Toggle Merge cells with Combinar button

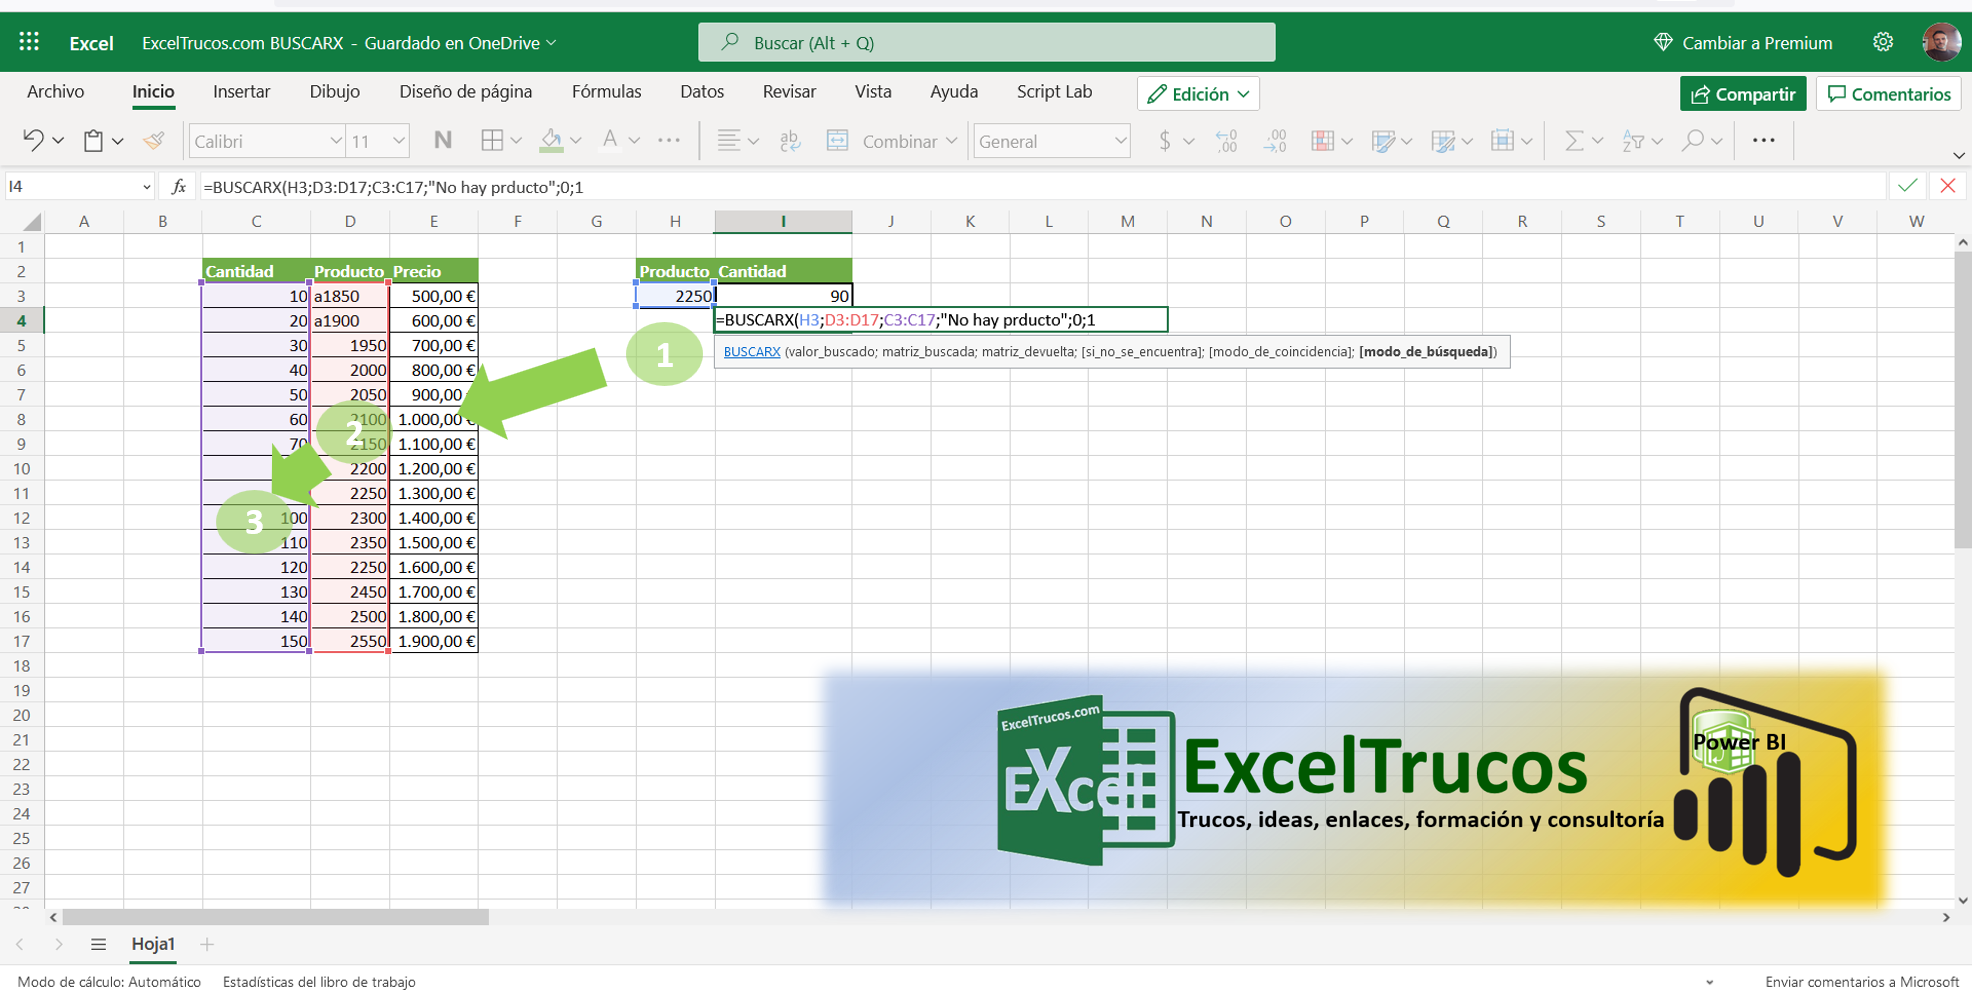(887, 141)
